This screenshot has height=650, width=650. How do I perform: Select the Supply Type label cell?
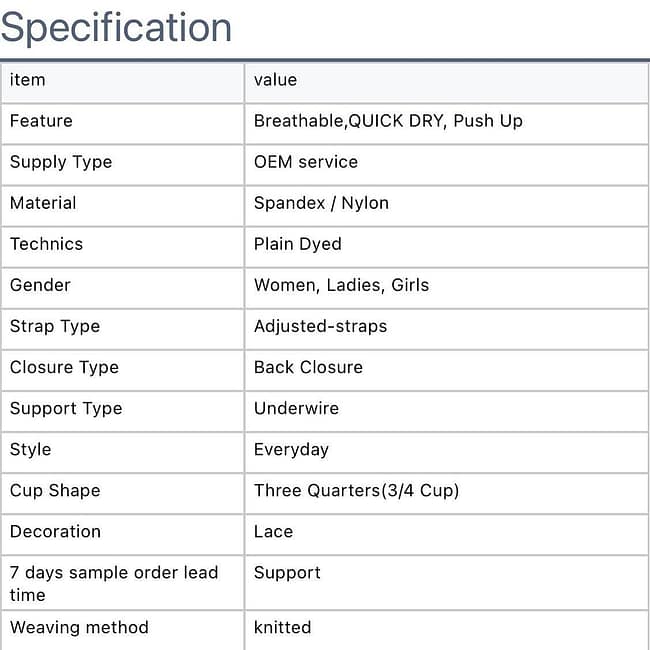tap(61, 162)
